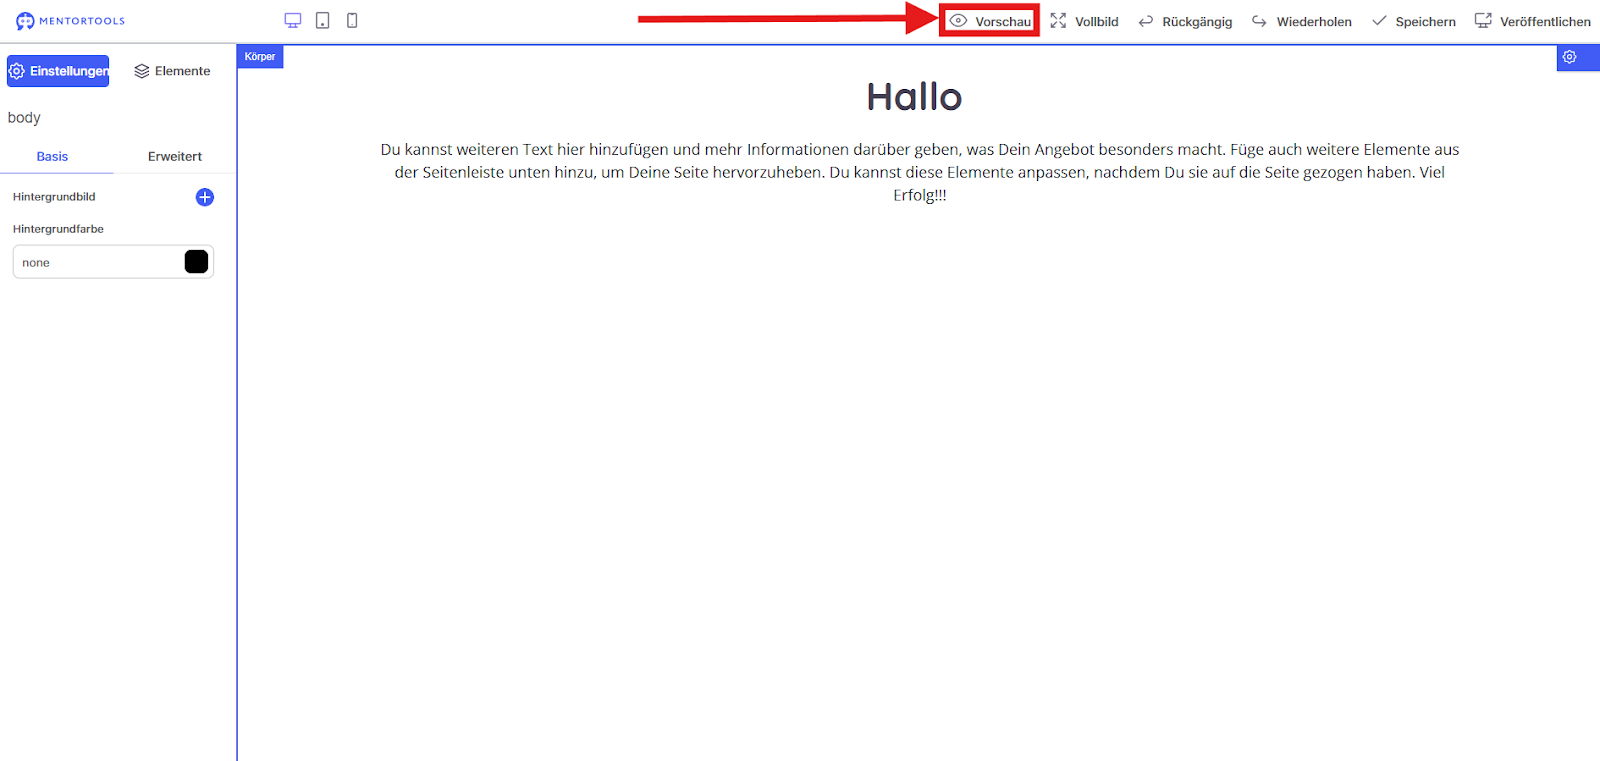
Task: Open the gear settings on canvas corner
Action: coord(1570,57)
